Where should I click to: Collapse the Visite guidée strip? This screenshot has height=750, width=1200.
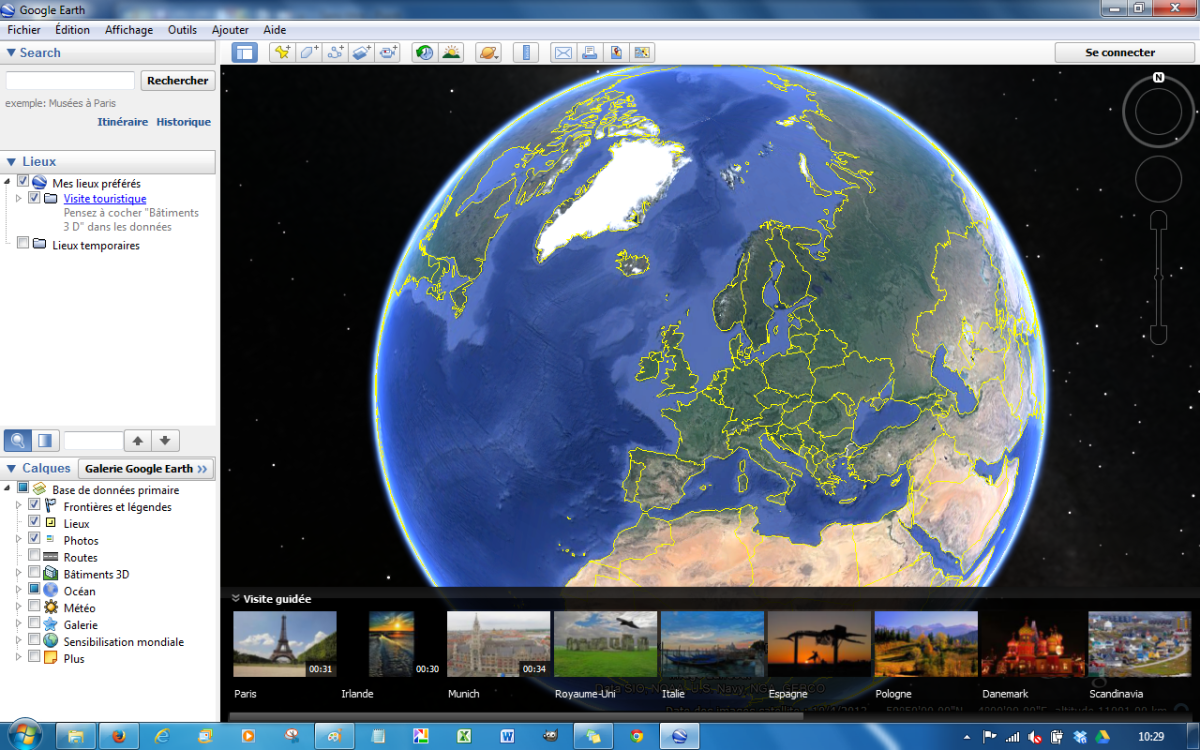click(x=235, y=599)
